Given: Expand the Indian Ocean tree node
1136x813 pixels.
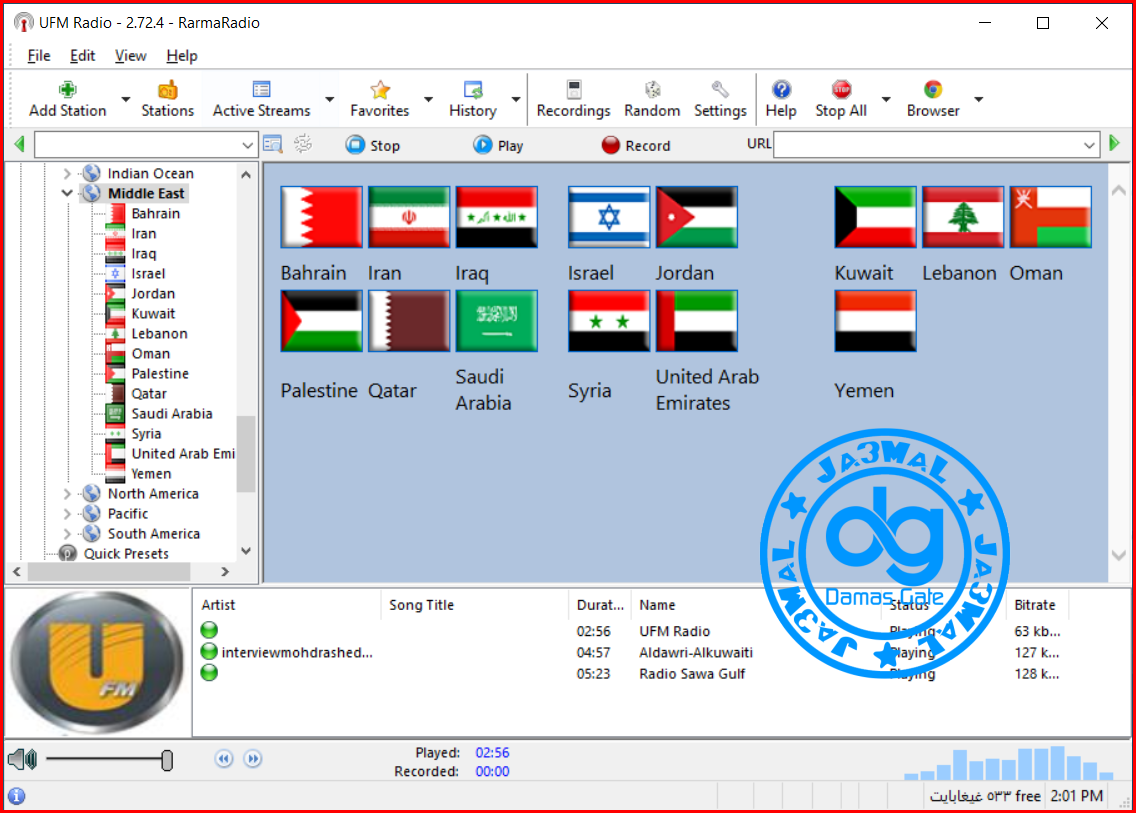Looking at the screenshot, I should click(67, 173).
